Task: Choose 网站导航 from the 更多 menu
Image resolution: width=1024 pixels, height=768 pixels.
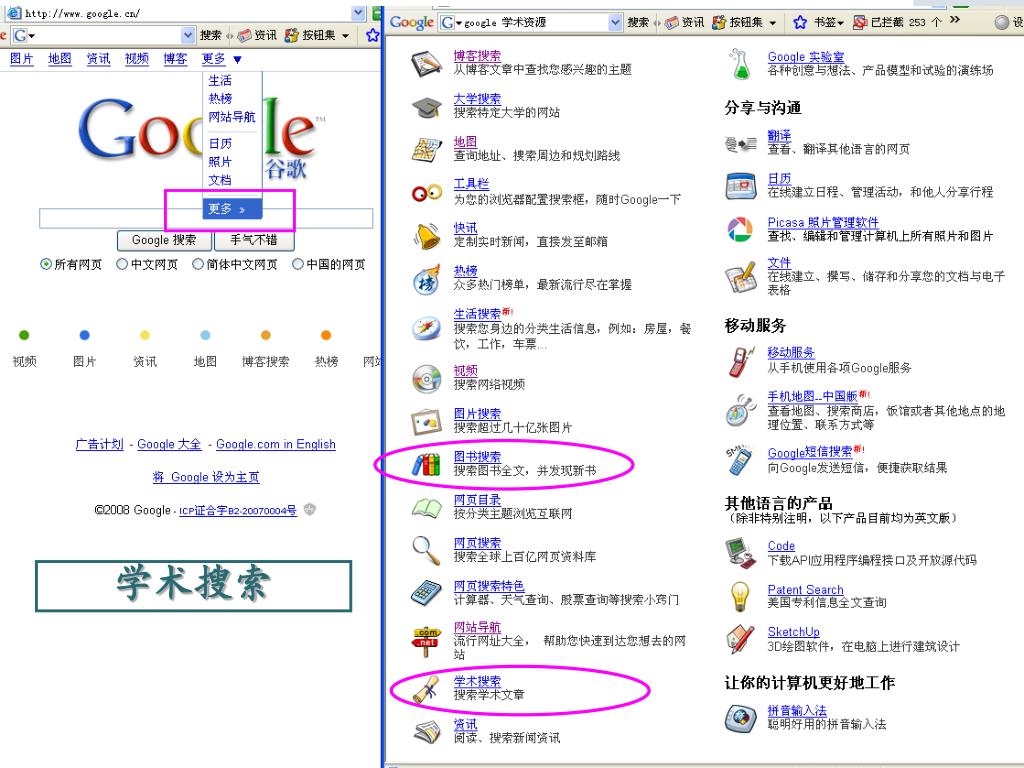Action: click(232, 117)
